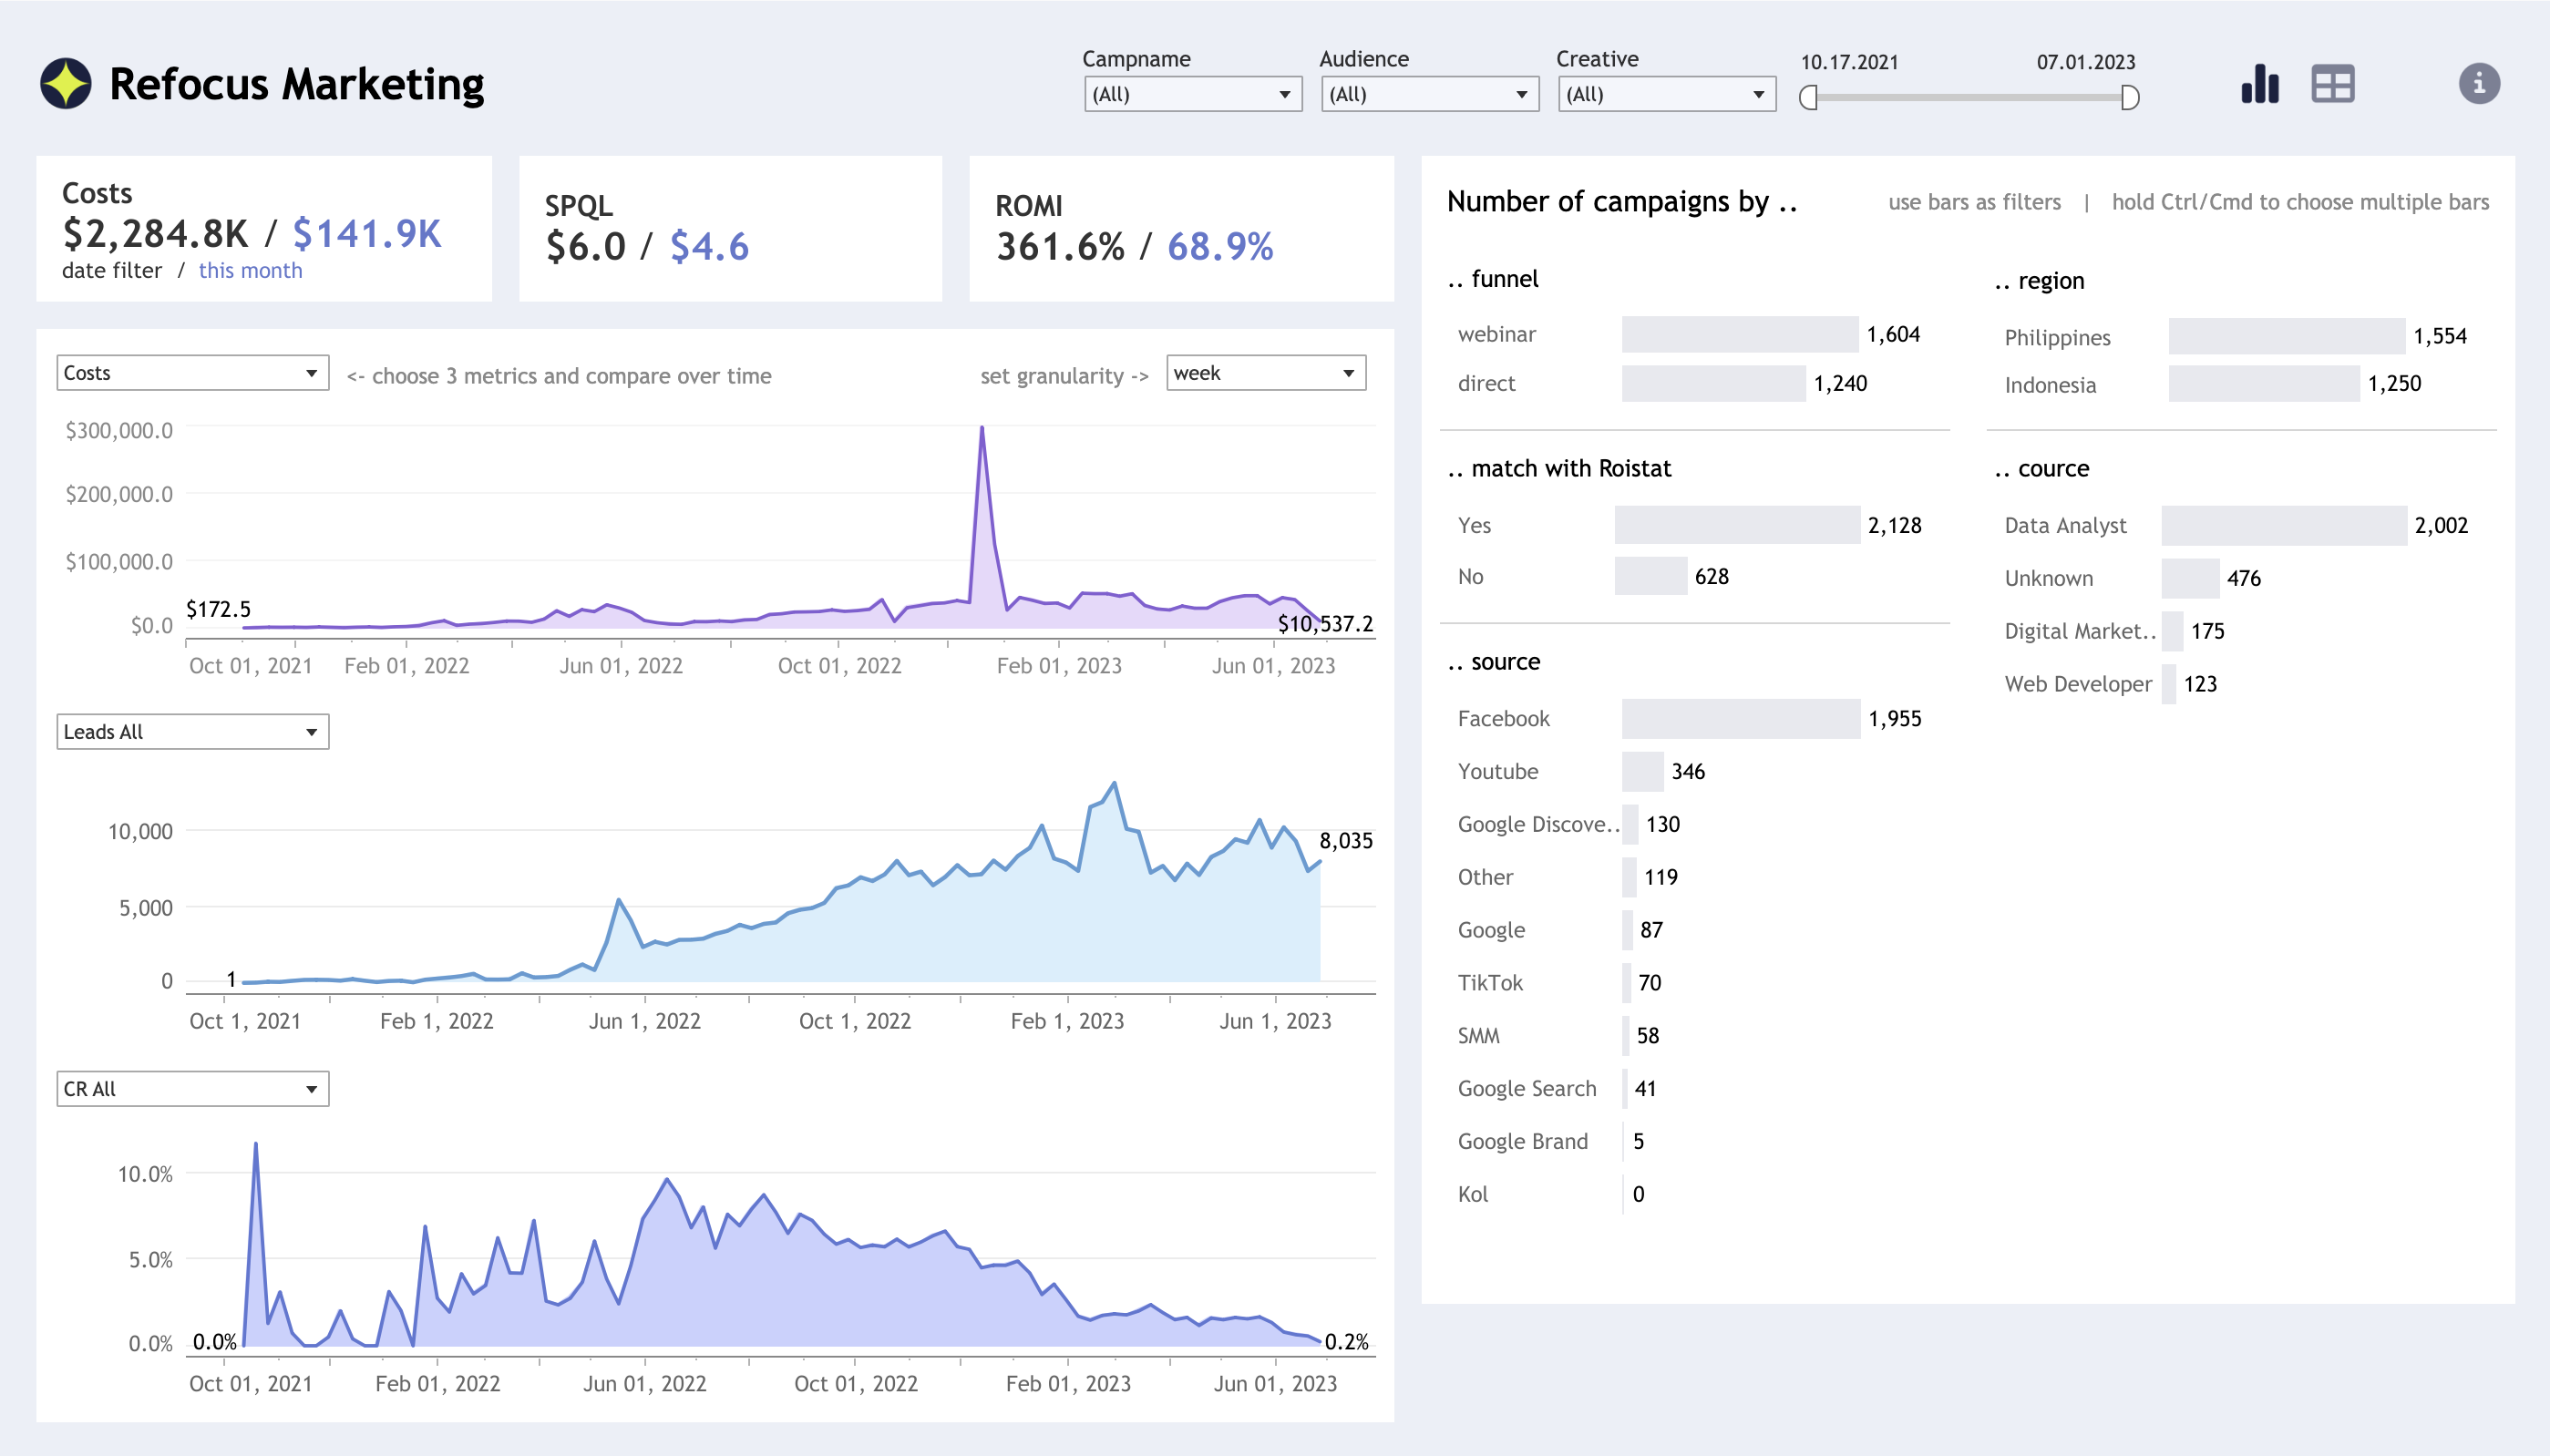
Task: Select the Philippines region bar
Action: (x=2286, y=337)
